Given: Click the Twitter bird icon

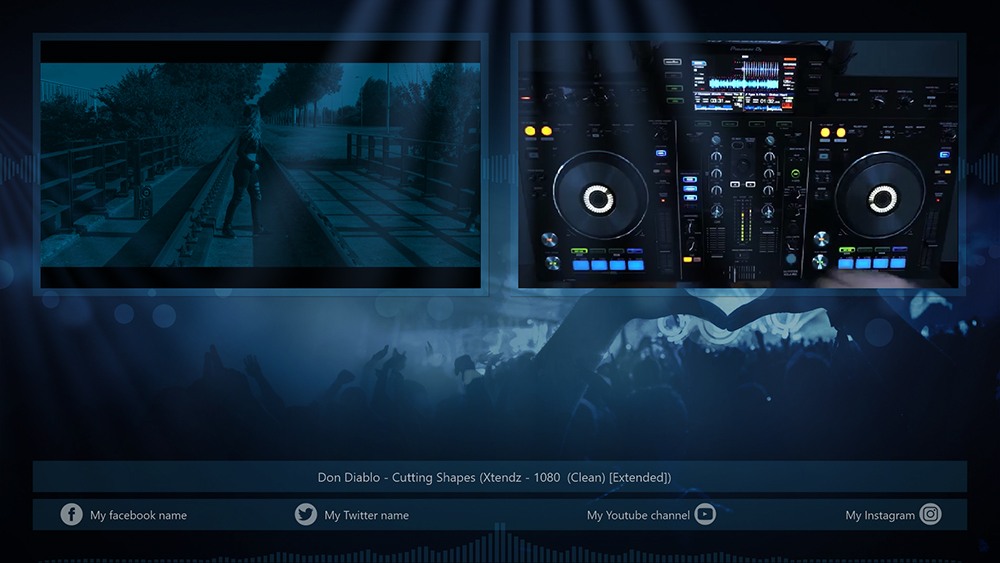Looking at the screenshot, I should [305, 515].
